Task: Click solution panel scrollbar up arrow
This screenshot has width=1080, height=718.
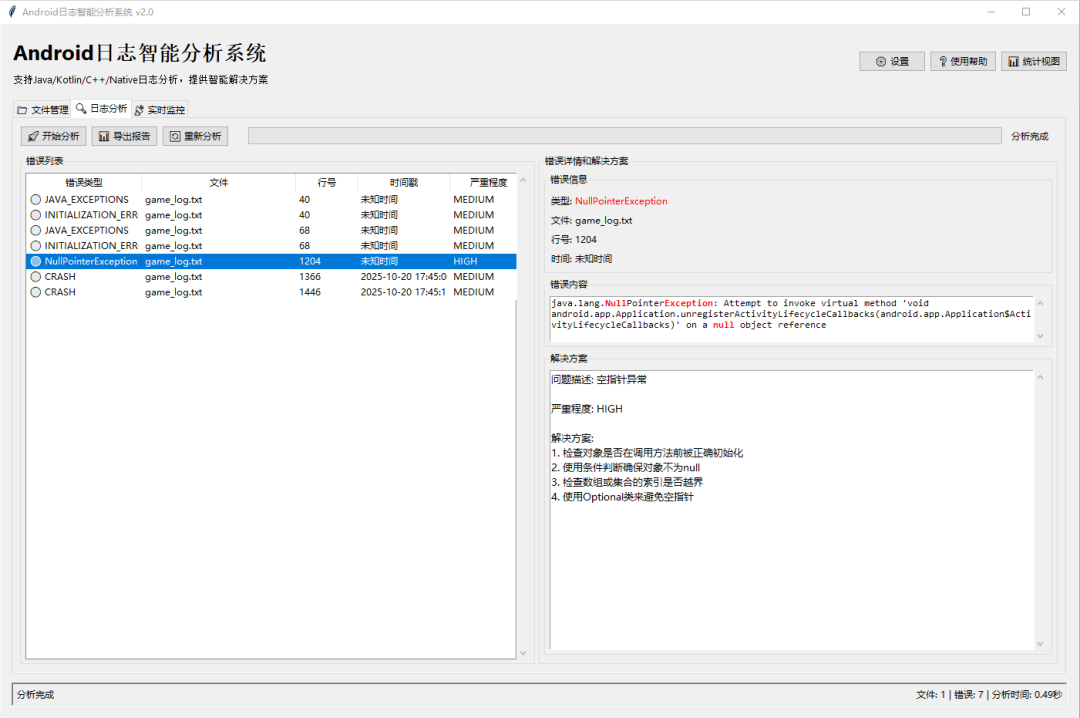Action: tap(1040, 378)
